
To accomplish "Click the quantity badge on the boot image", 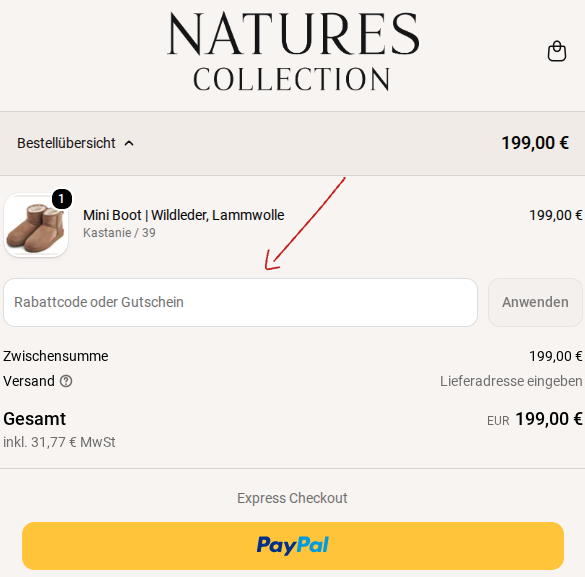I will 62,199.
